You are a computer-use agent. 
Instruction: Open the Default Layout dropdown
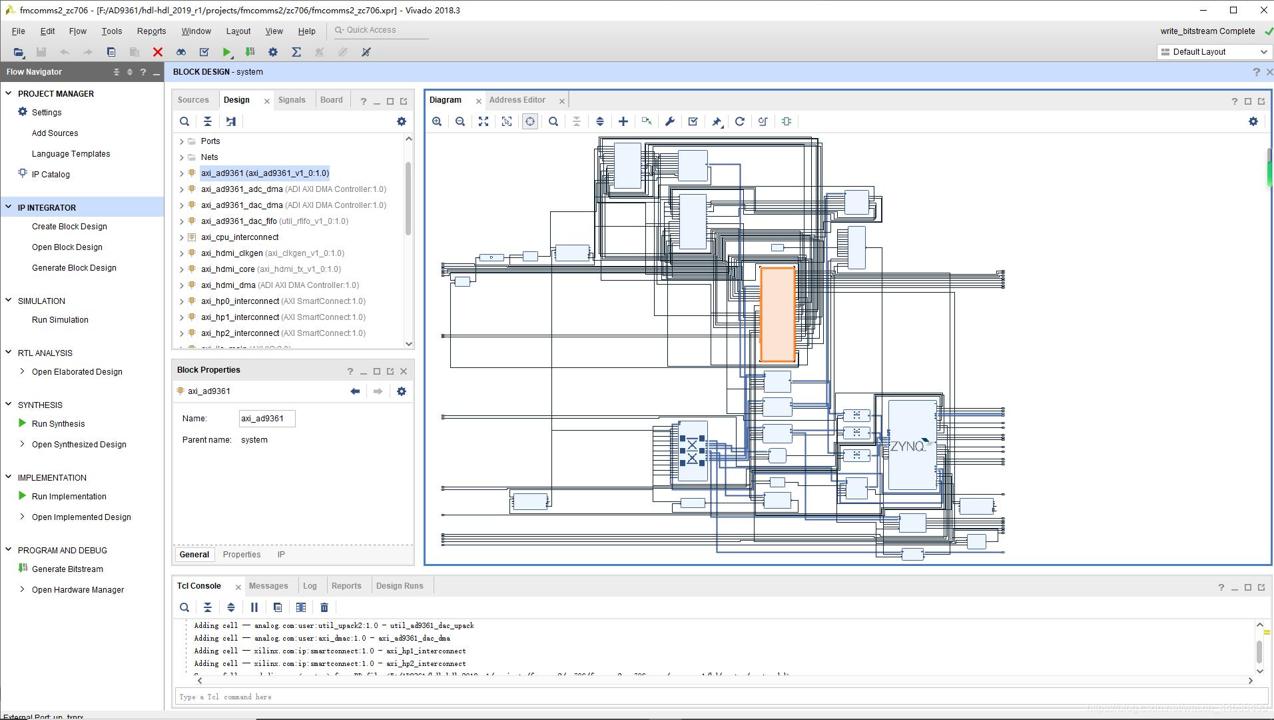[x=1214, y=52]
